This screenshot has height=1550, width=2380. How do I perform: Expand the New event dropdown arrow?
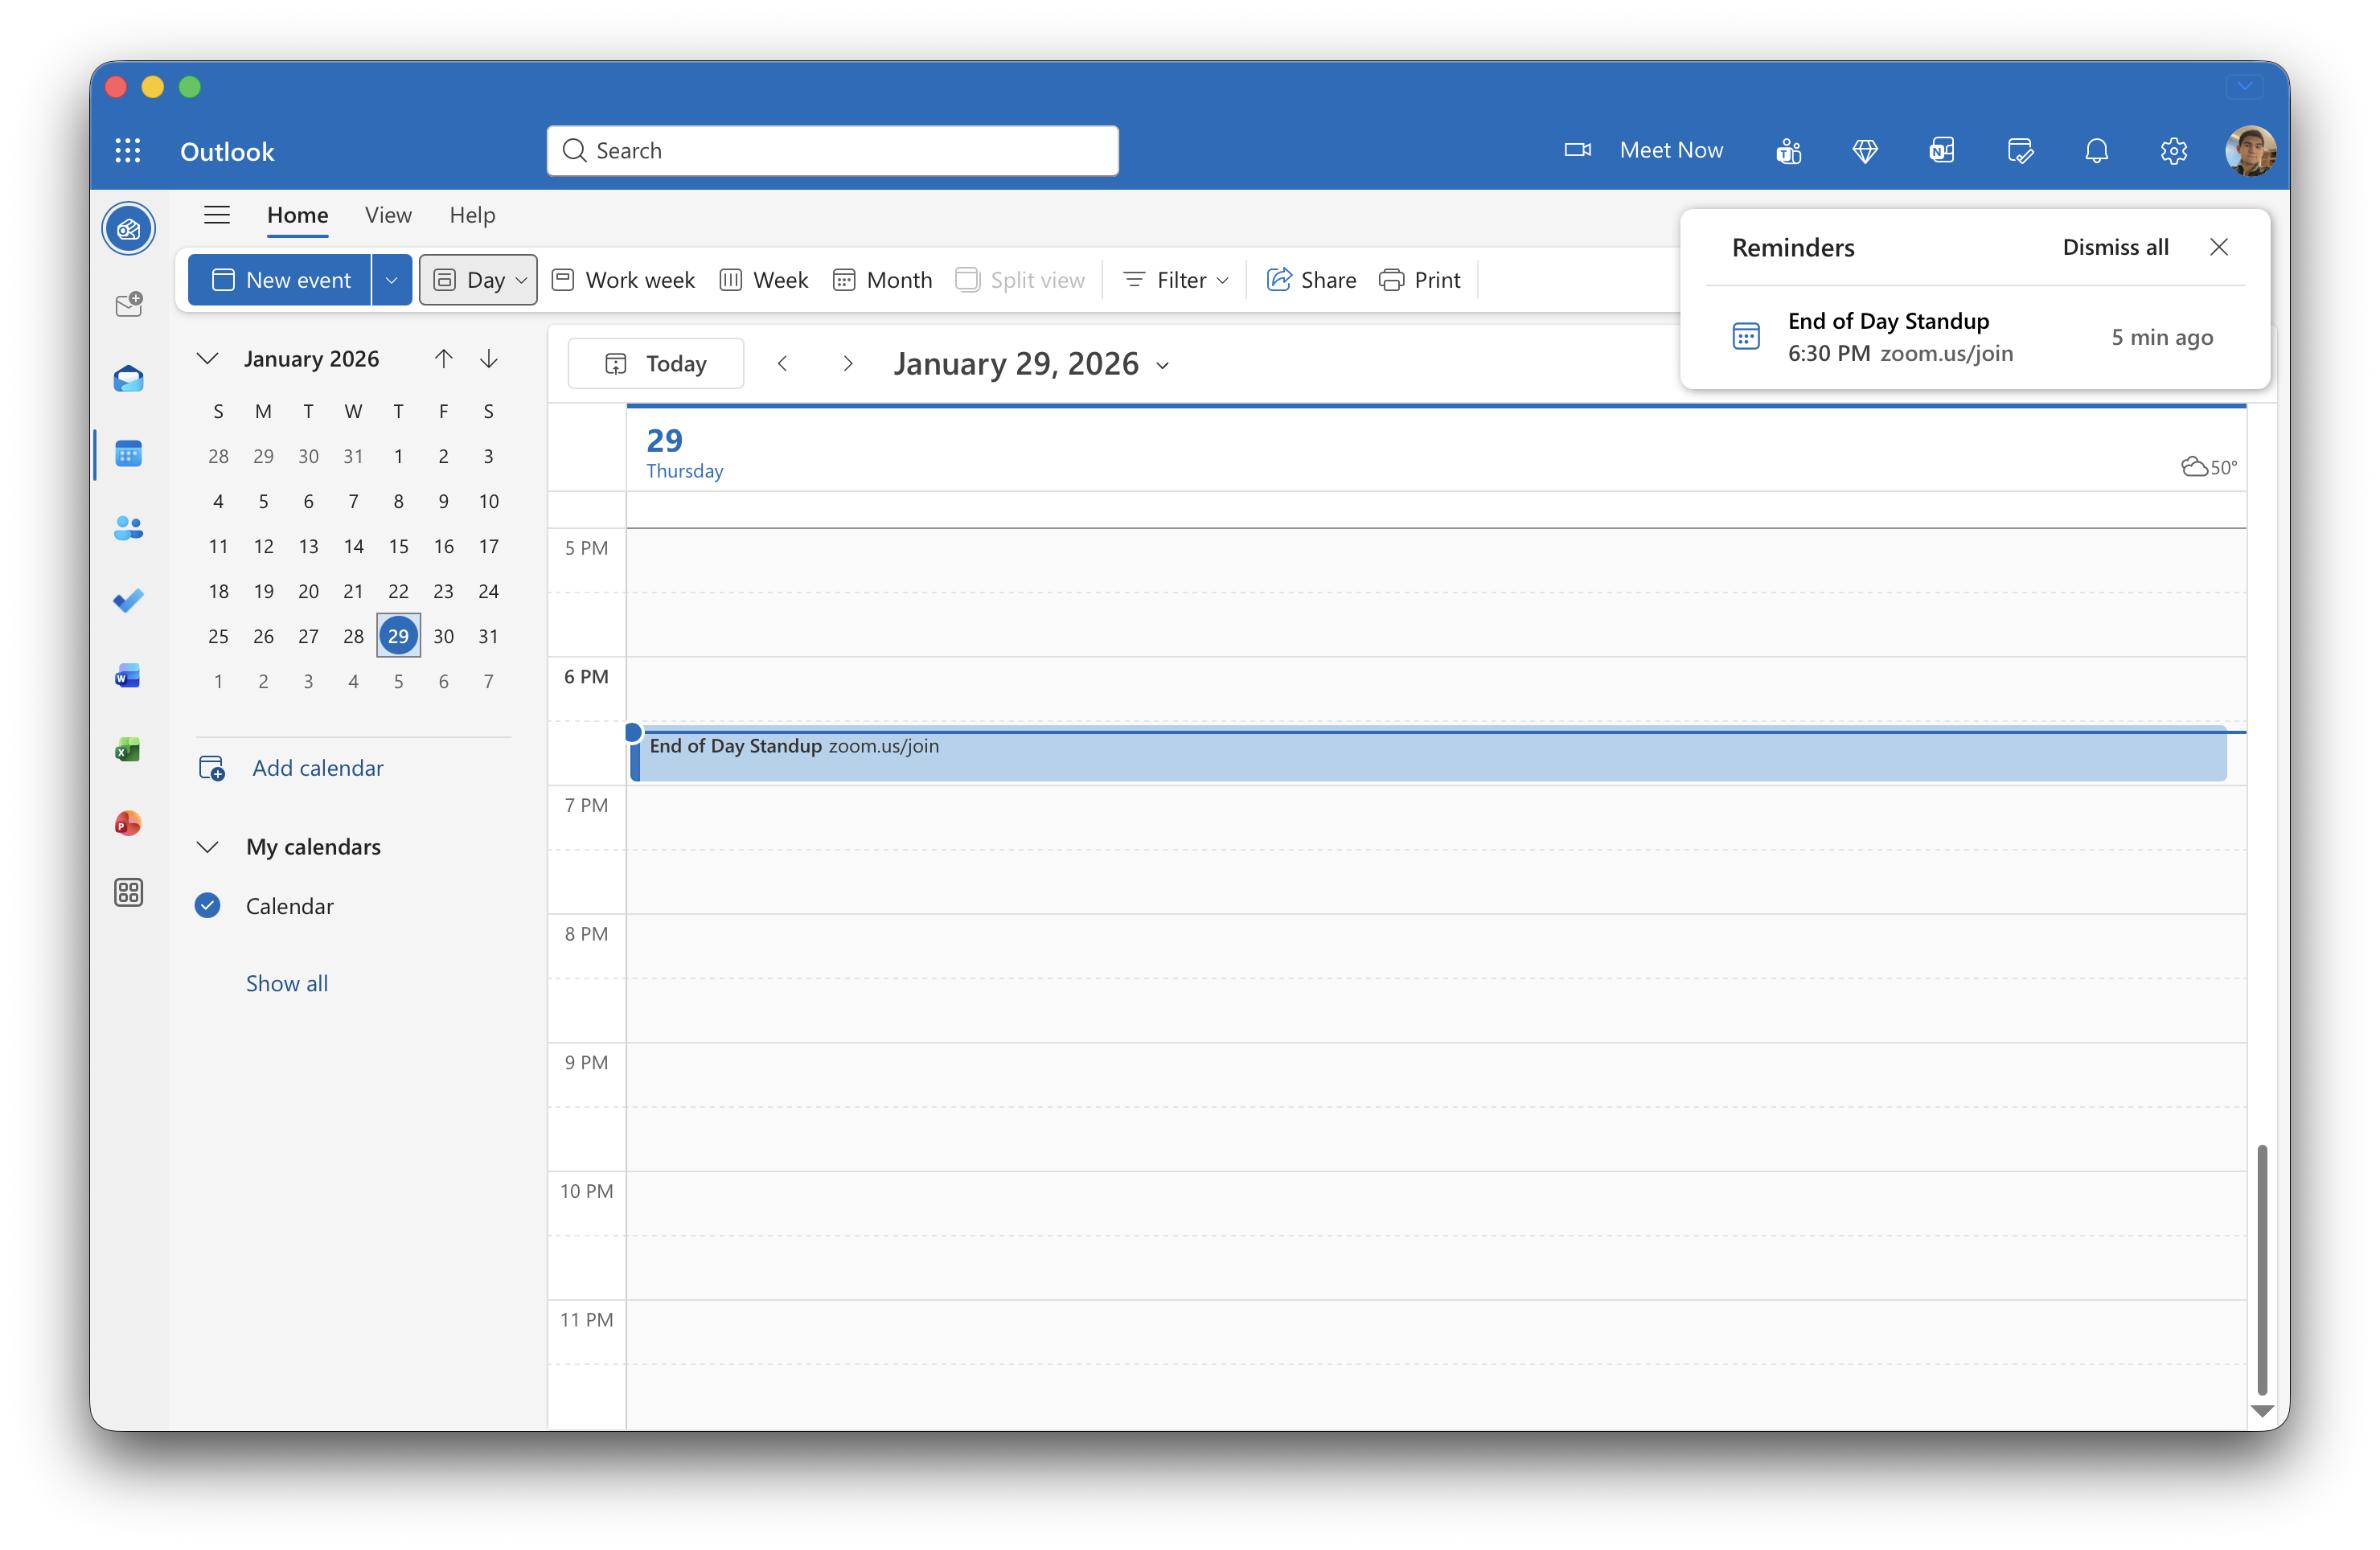(x=392, y=280)
